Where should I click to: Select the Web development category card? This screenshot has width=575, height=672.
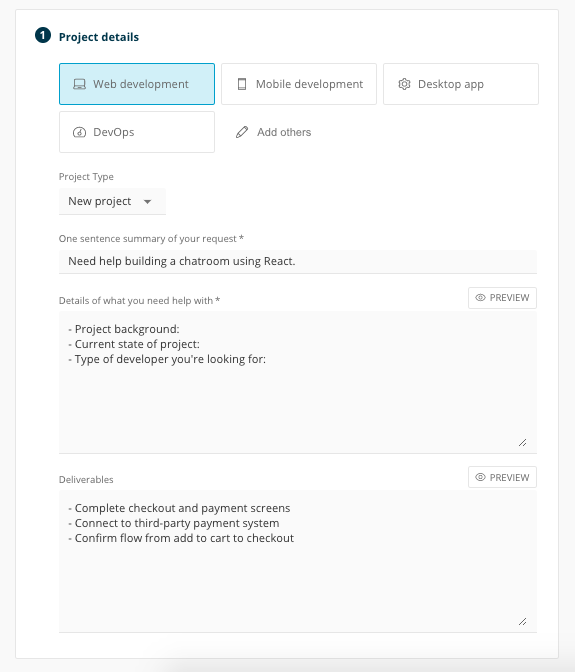pyautogui.click(x=137, y=84)
